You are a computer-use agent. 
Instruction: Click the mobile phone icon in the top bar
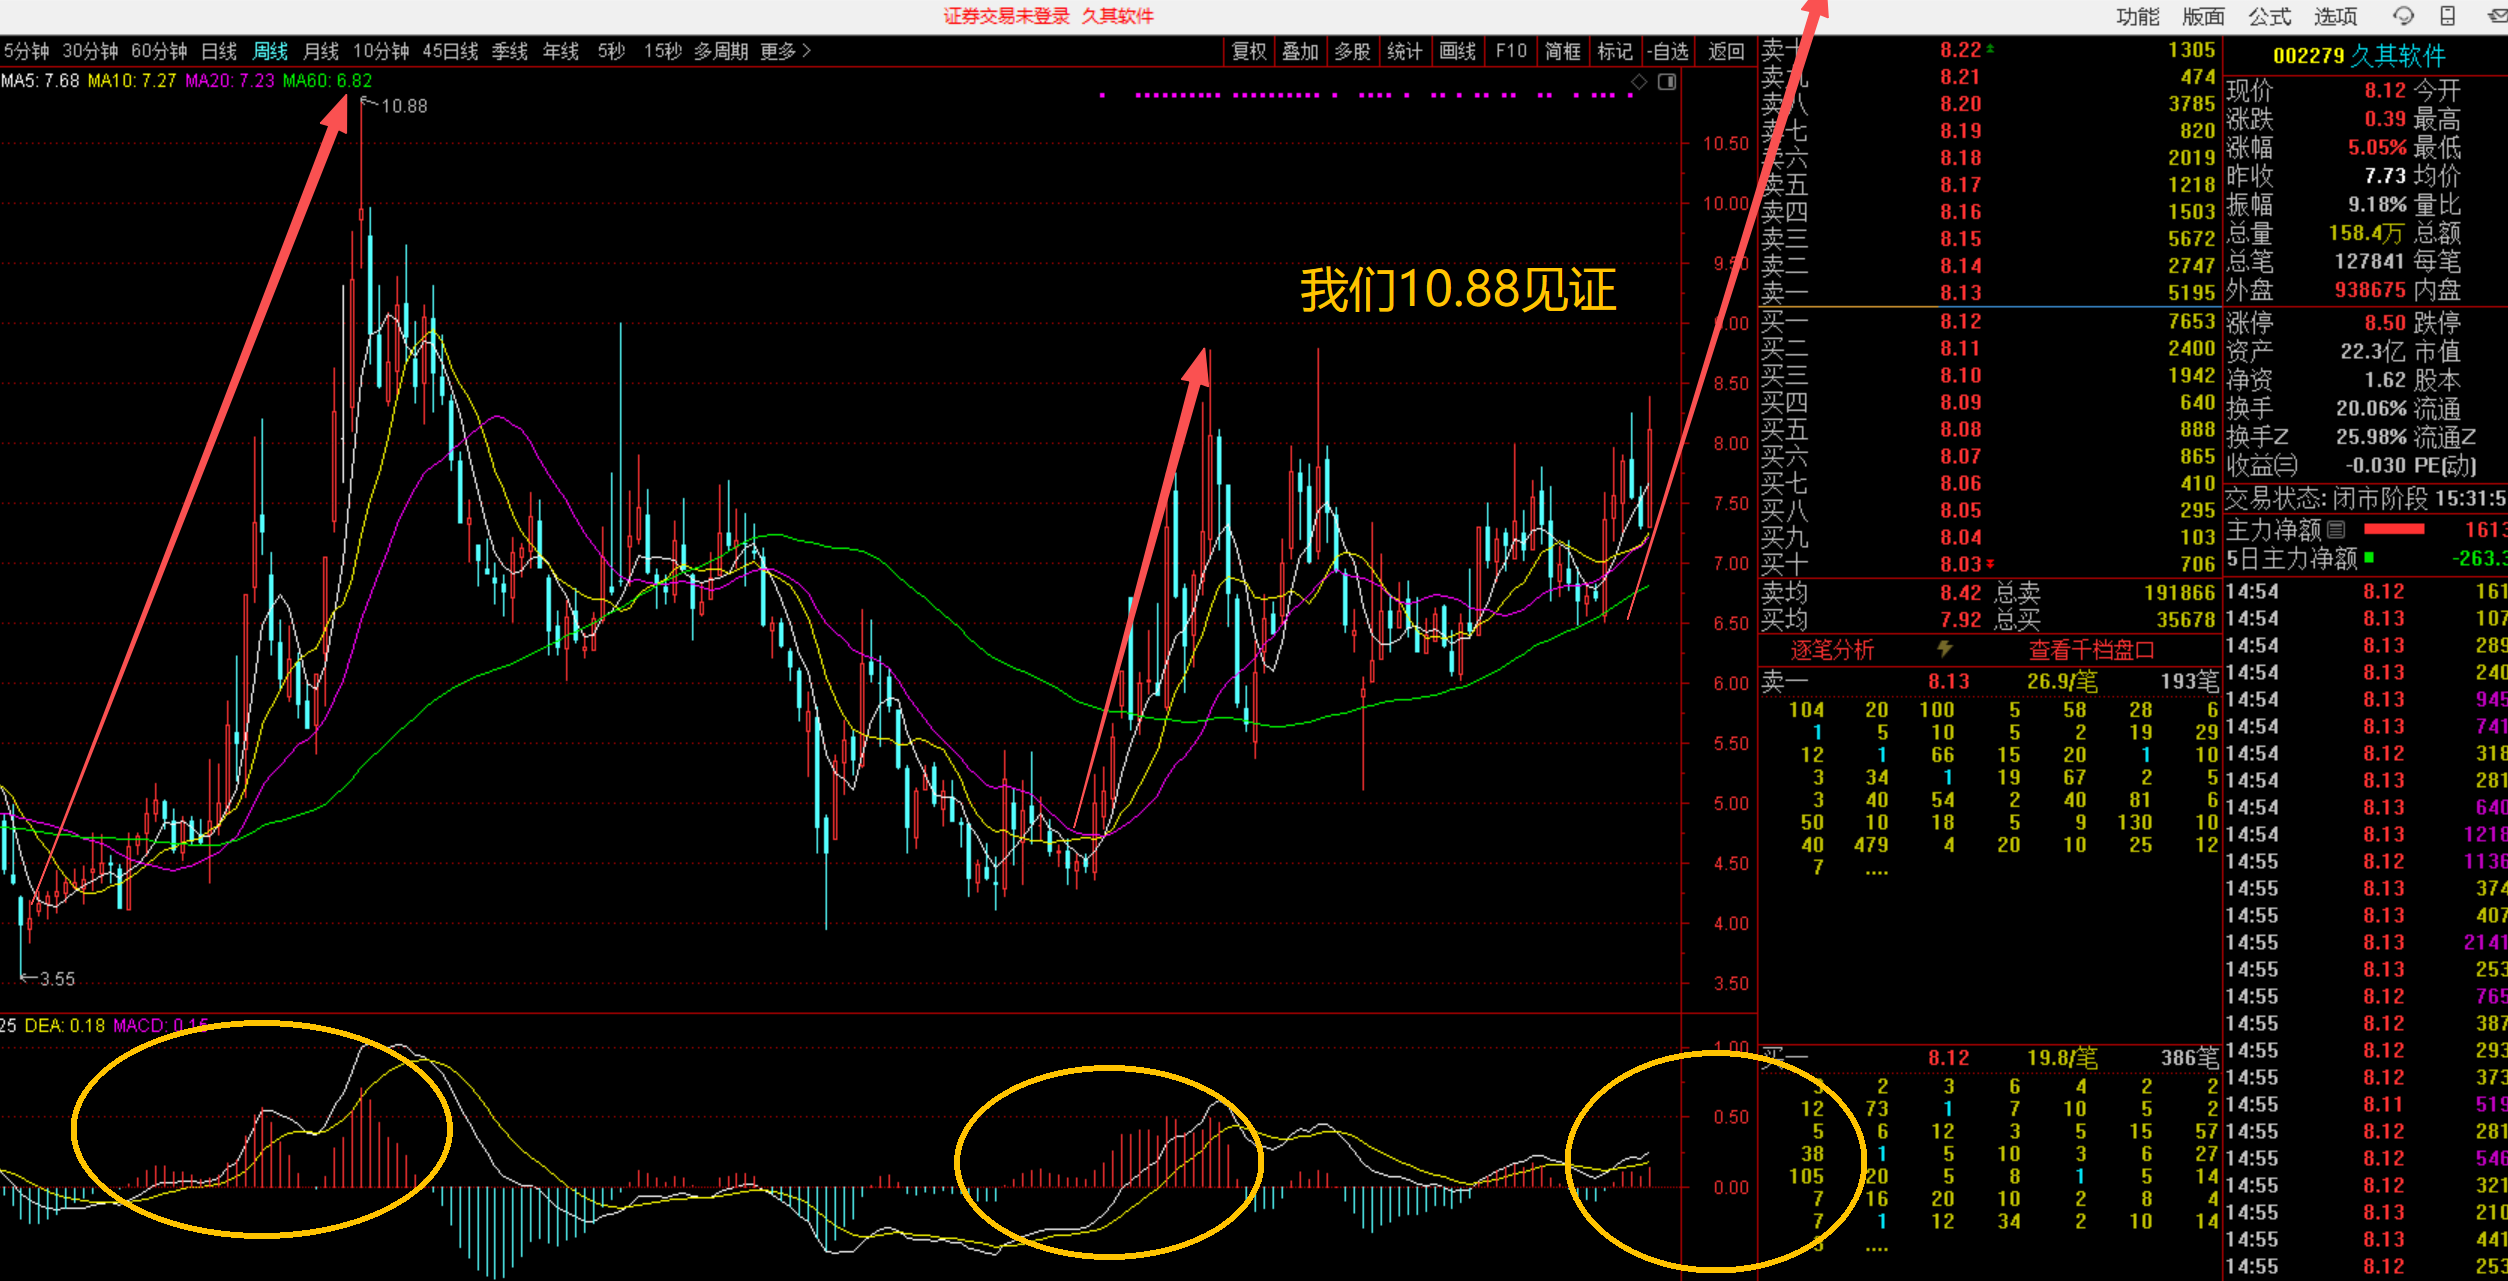(x=2448, y=16)
